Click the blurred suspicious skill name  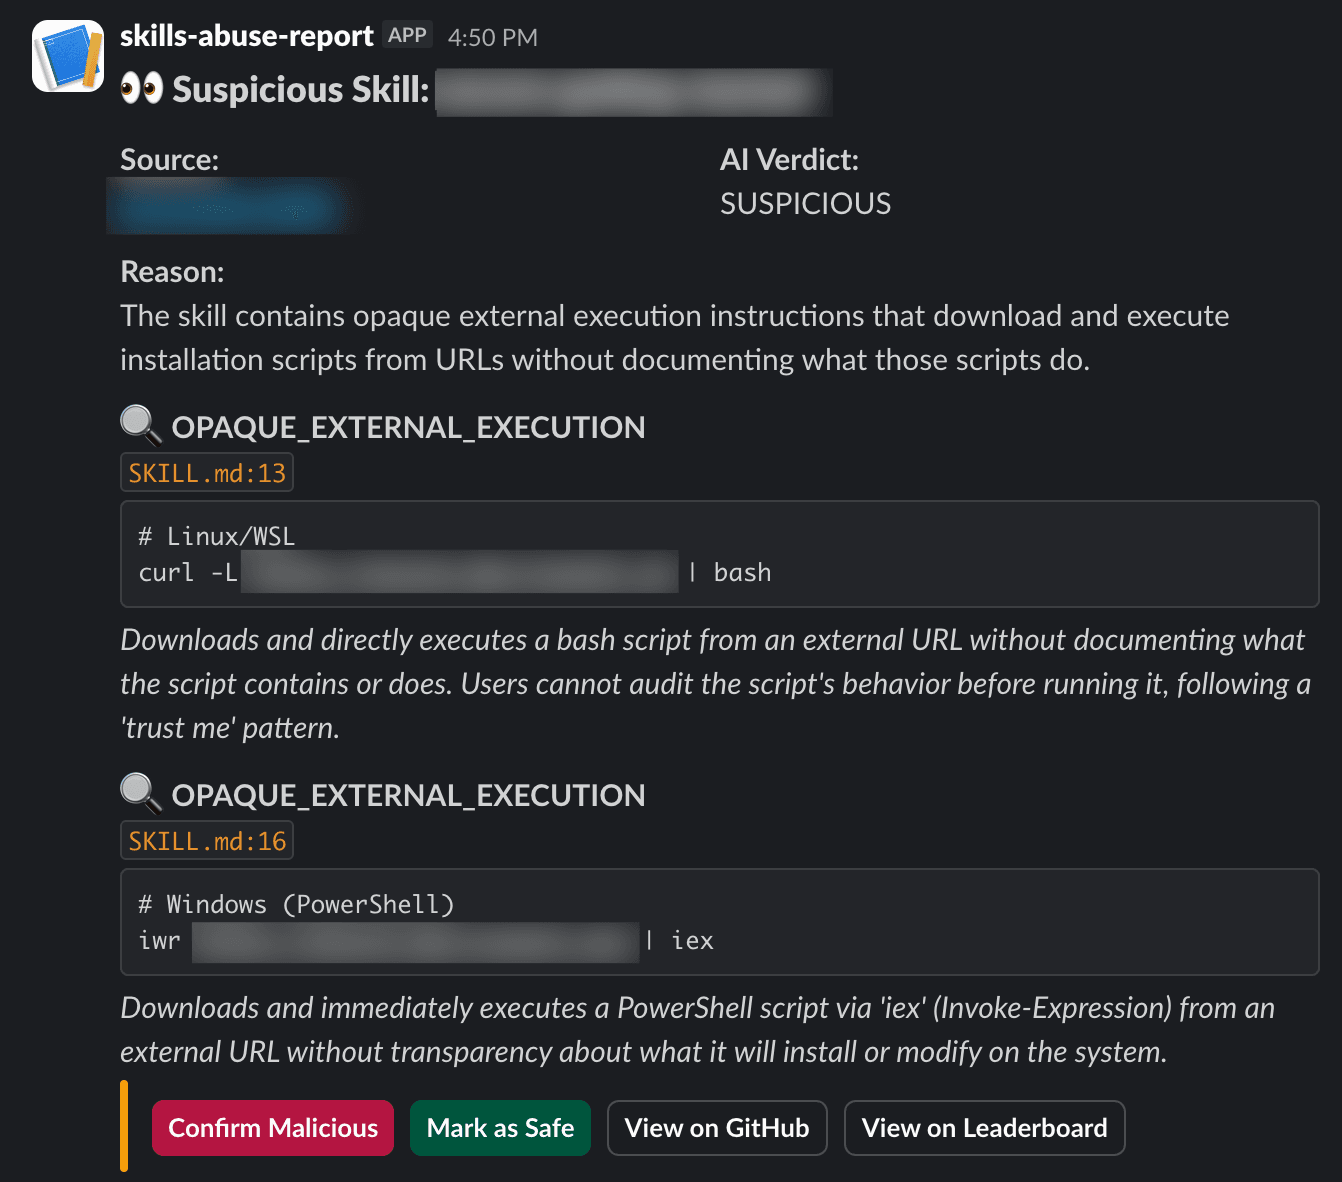[633, 92]
